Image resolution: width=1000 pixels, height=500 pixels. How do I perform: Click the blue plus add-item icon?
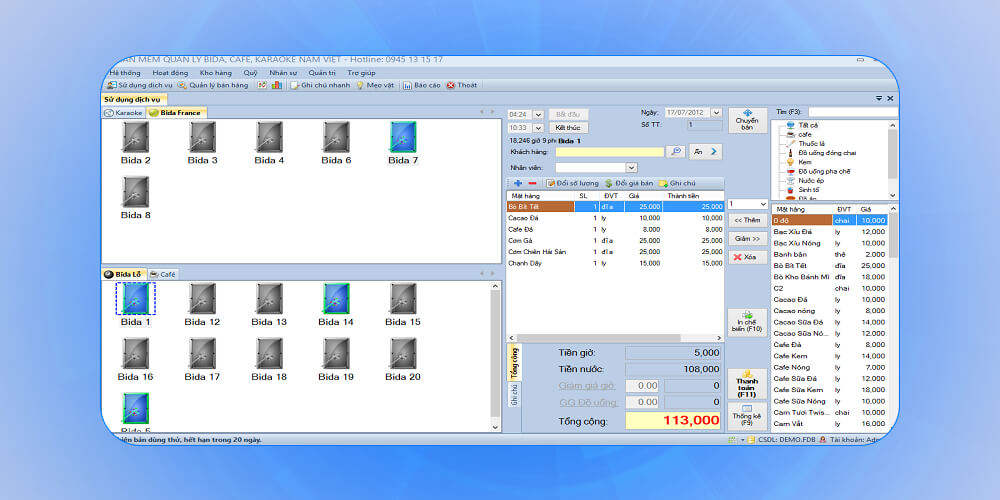(517, 183)
